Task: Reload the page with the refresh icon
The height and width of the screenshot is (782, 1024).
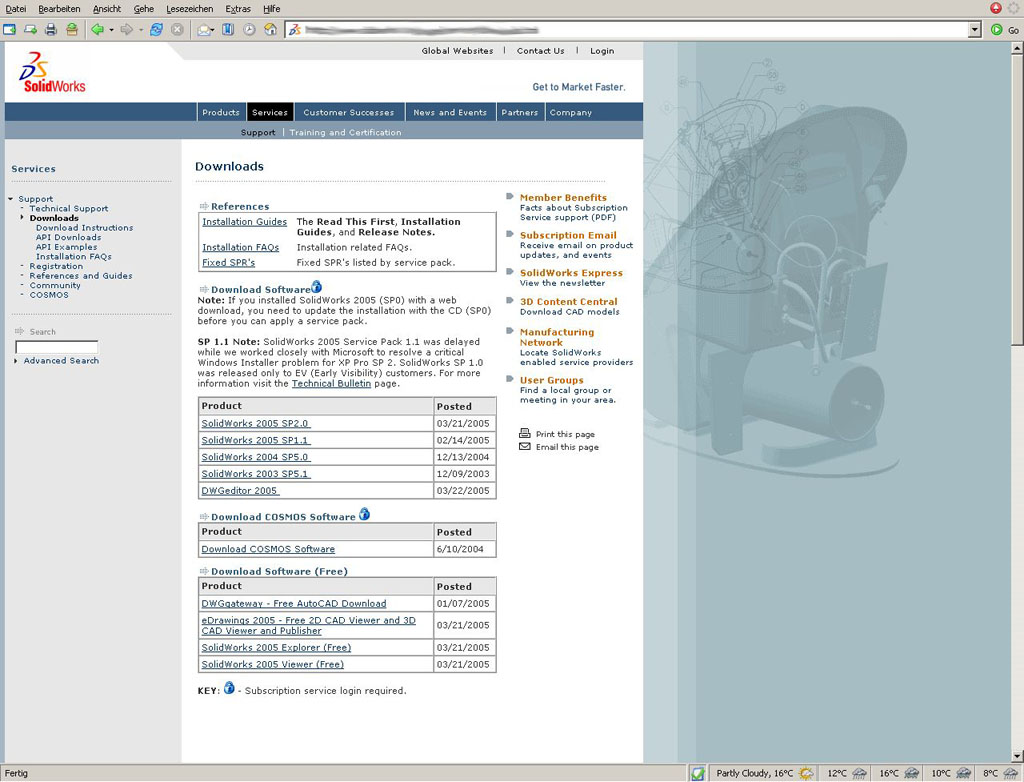Action: (x=156, y=29)
